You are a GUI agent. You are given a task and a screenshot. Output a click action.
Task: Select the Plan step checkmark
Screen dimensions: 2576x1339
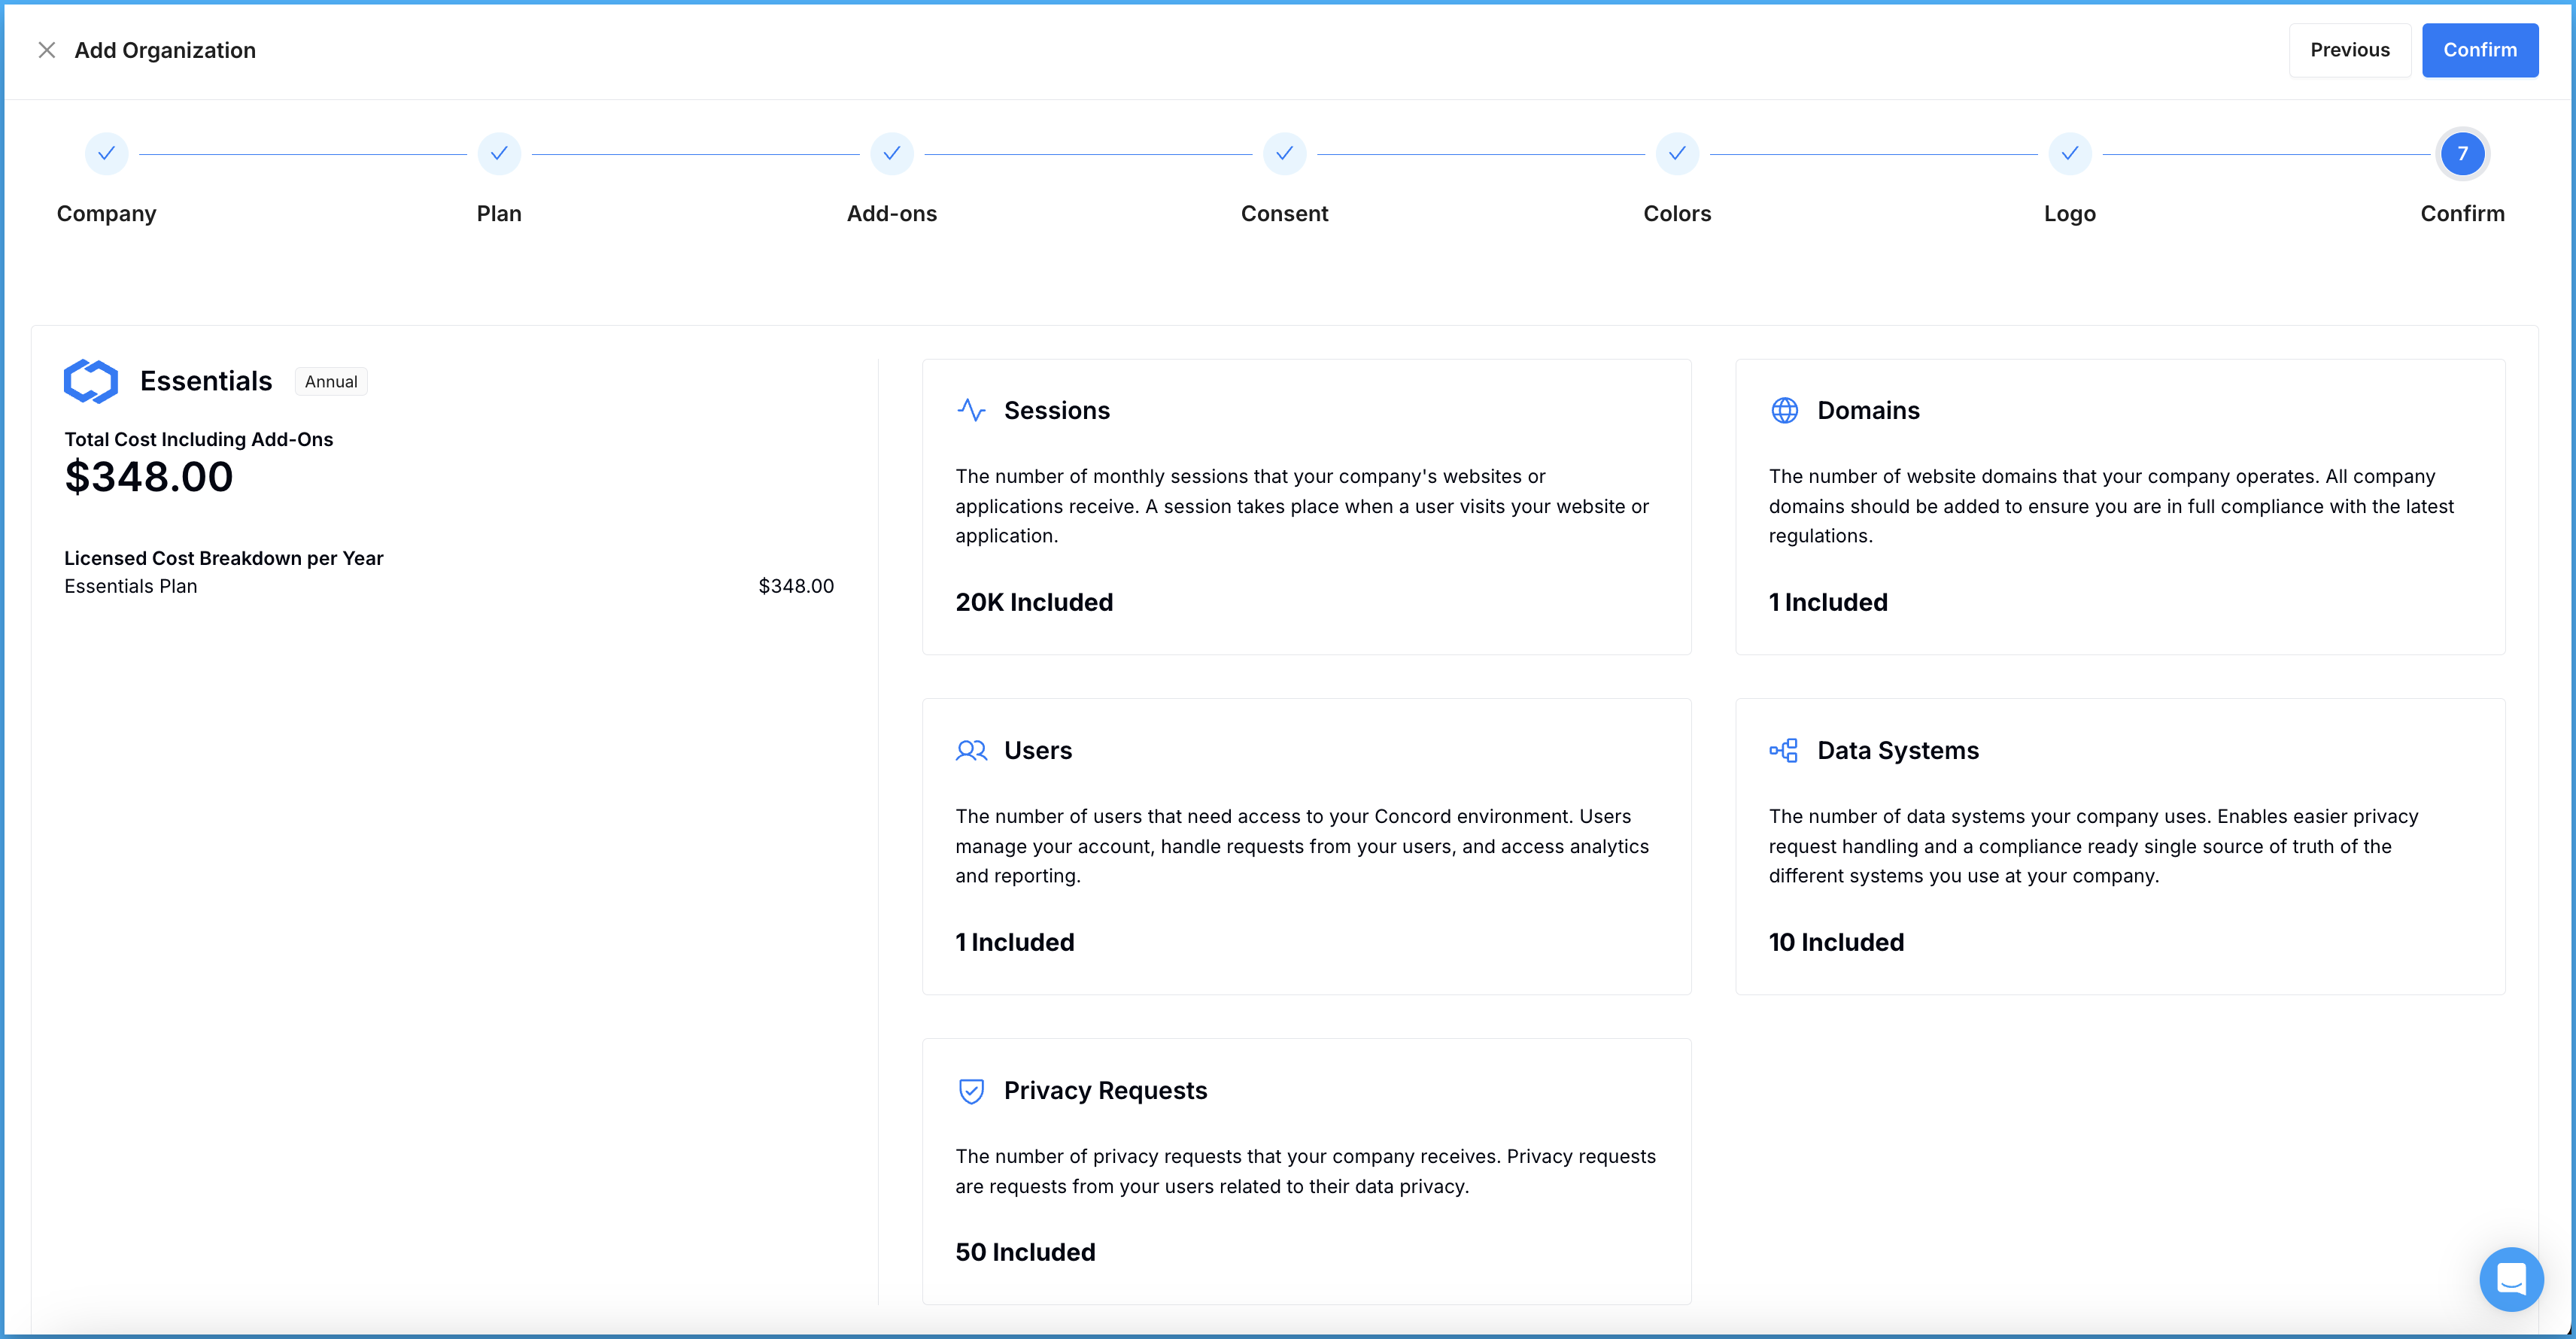(499, 154)
